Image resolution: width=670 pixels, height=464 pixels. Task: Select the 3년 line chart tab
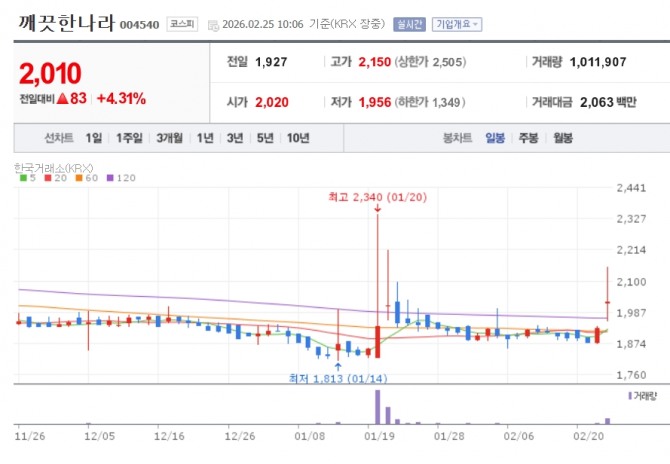235,138
